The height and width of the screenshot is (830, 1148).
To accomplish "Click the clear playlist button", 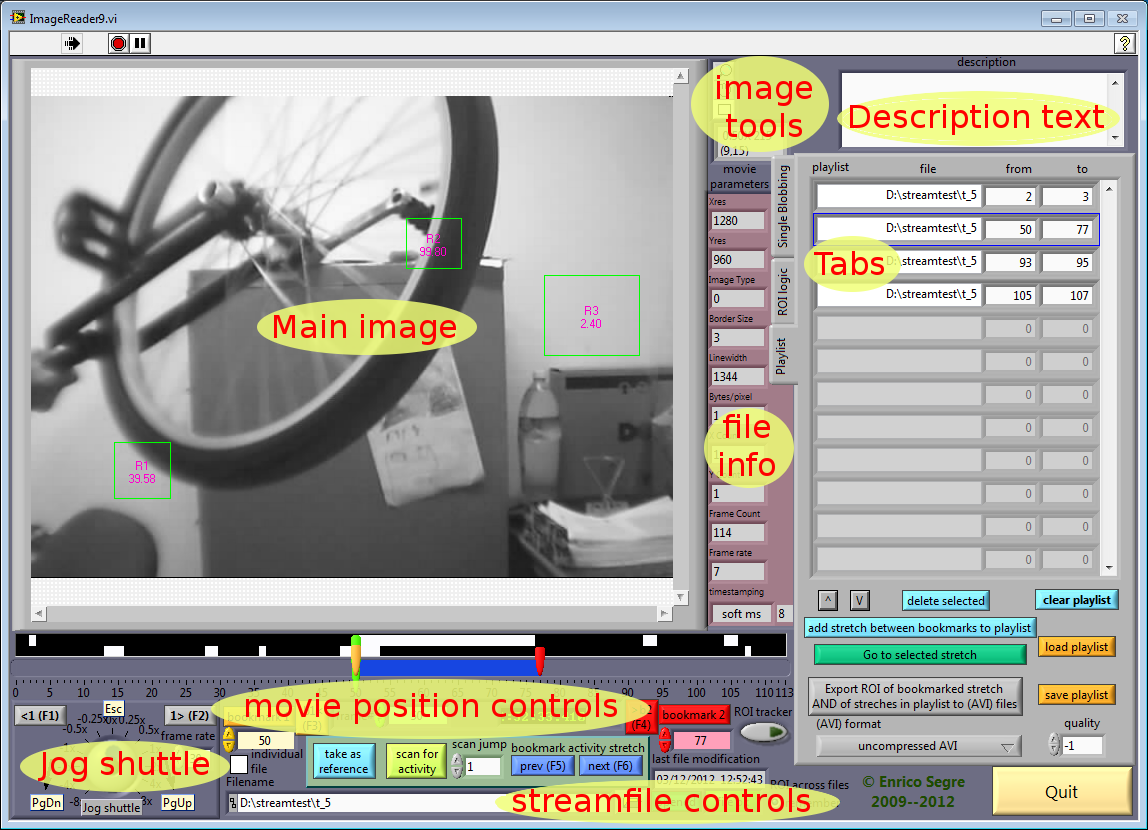I will 1076,600.
